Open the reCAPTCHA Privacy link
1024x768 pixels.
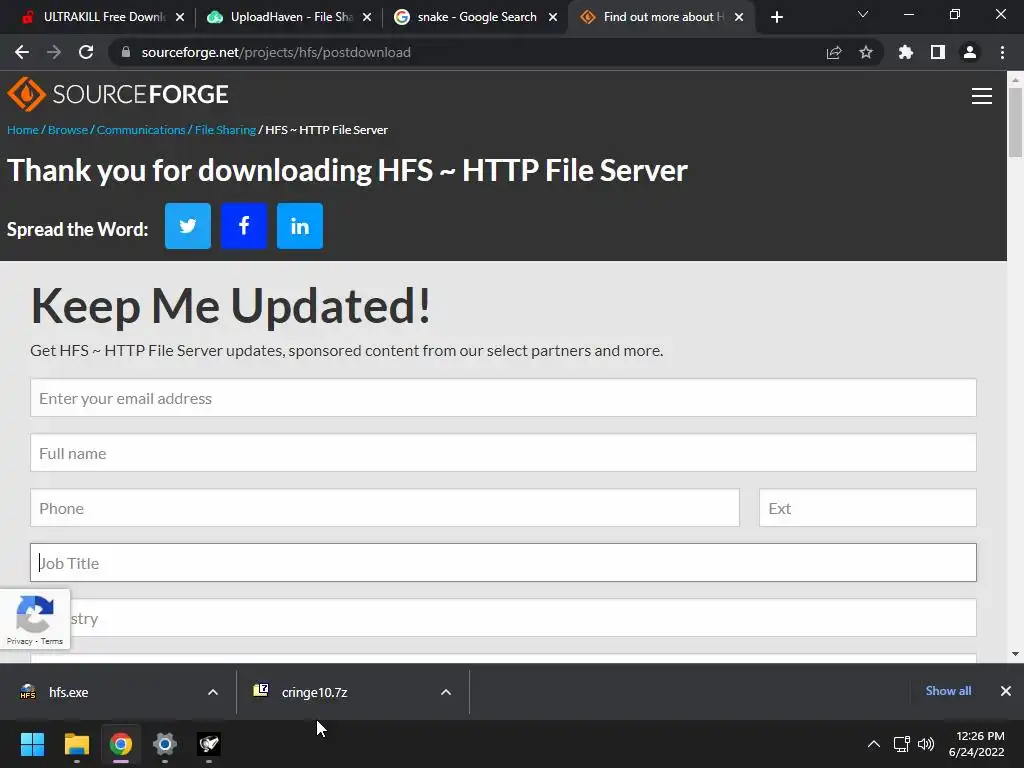[20, 641]
